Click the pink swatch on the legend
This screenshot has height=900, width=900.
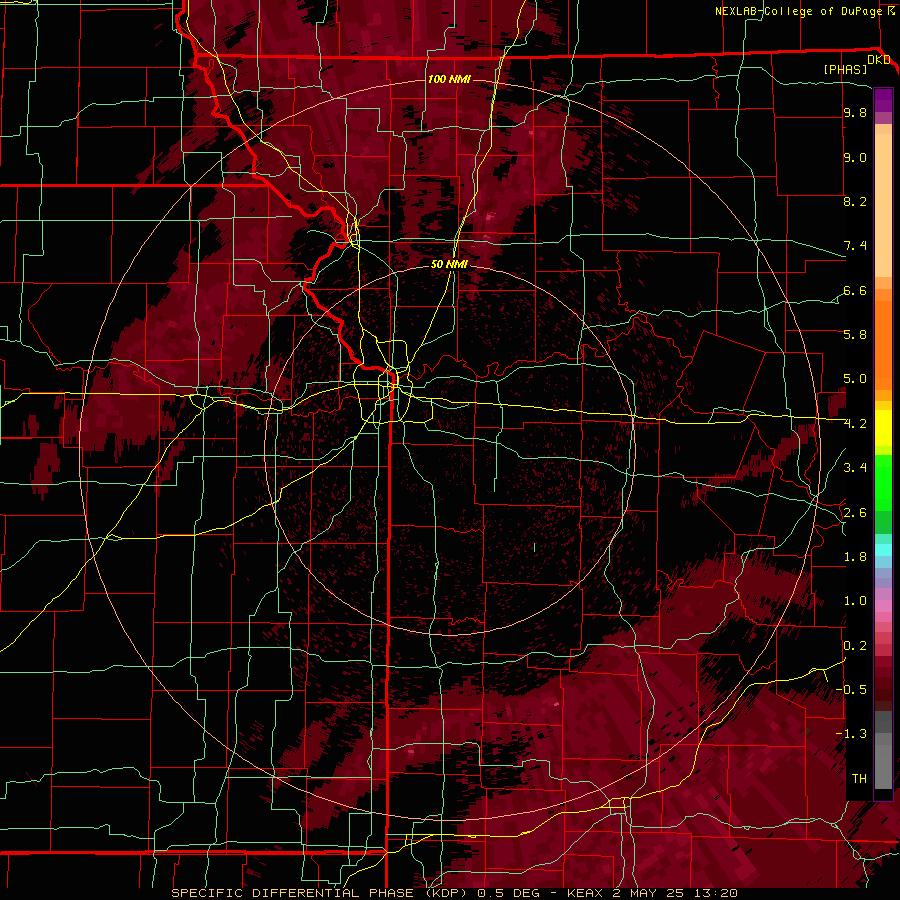pos(883,606)
